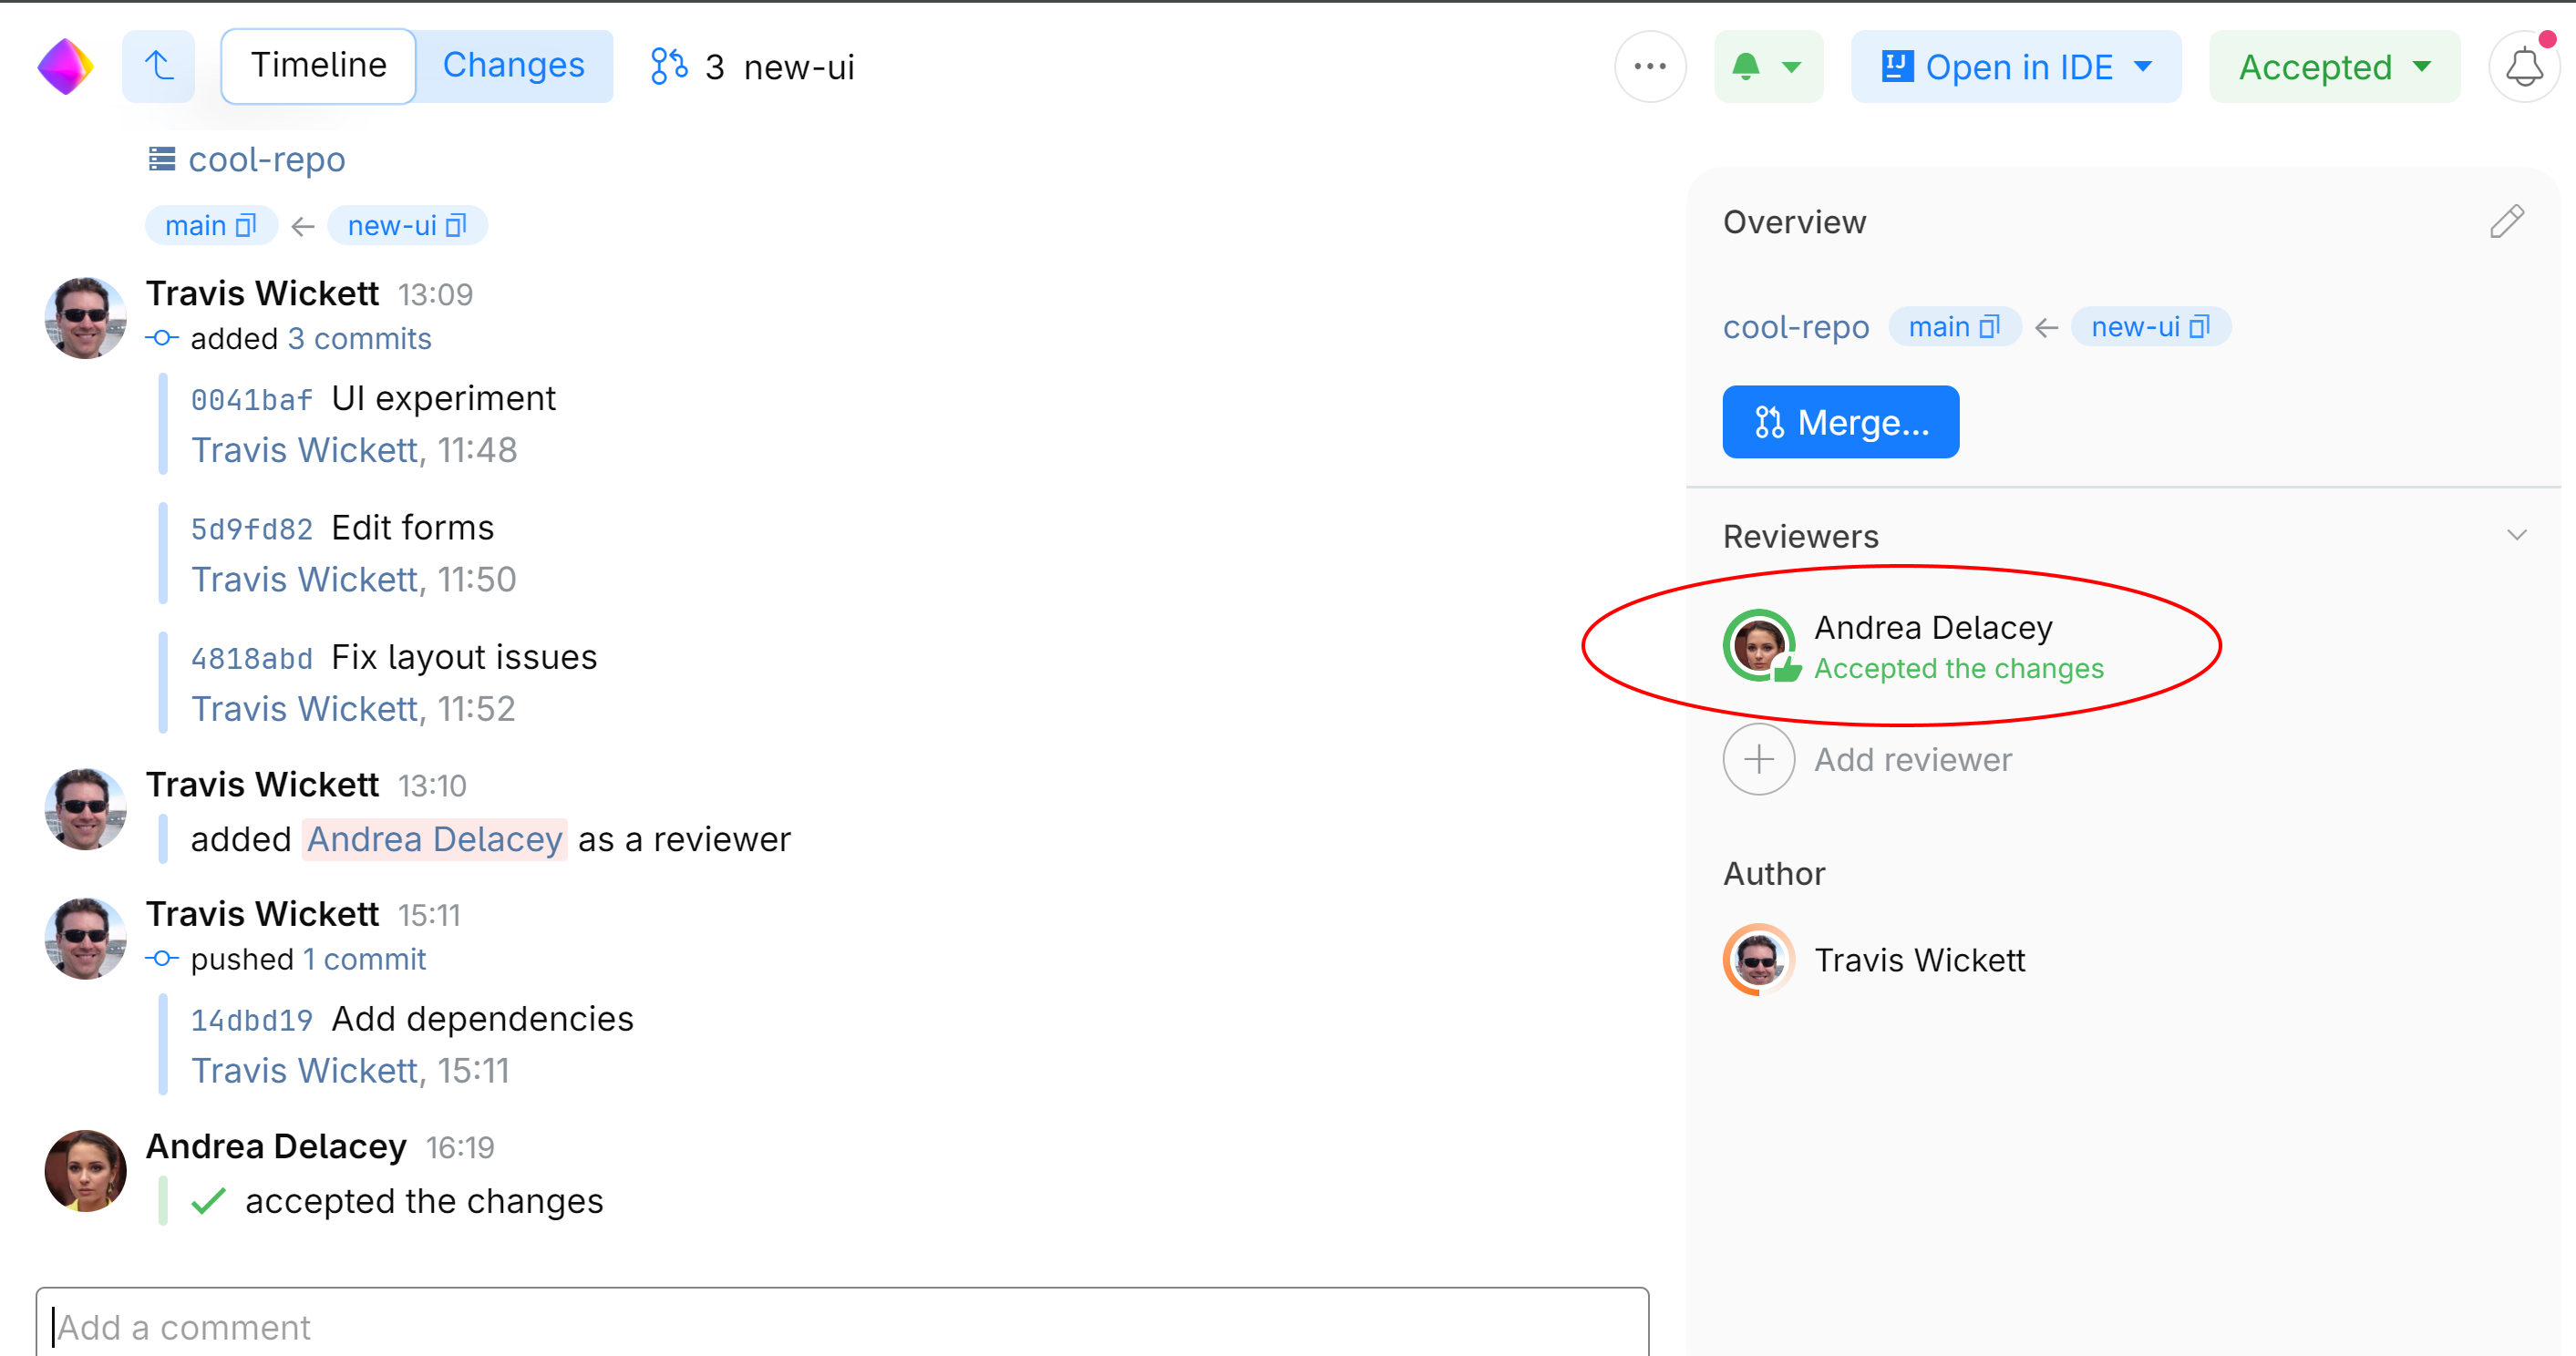Screen dimensions: 2576x1356
Task: Open the 3 commits link
Action: pos(360,339)
